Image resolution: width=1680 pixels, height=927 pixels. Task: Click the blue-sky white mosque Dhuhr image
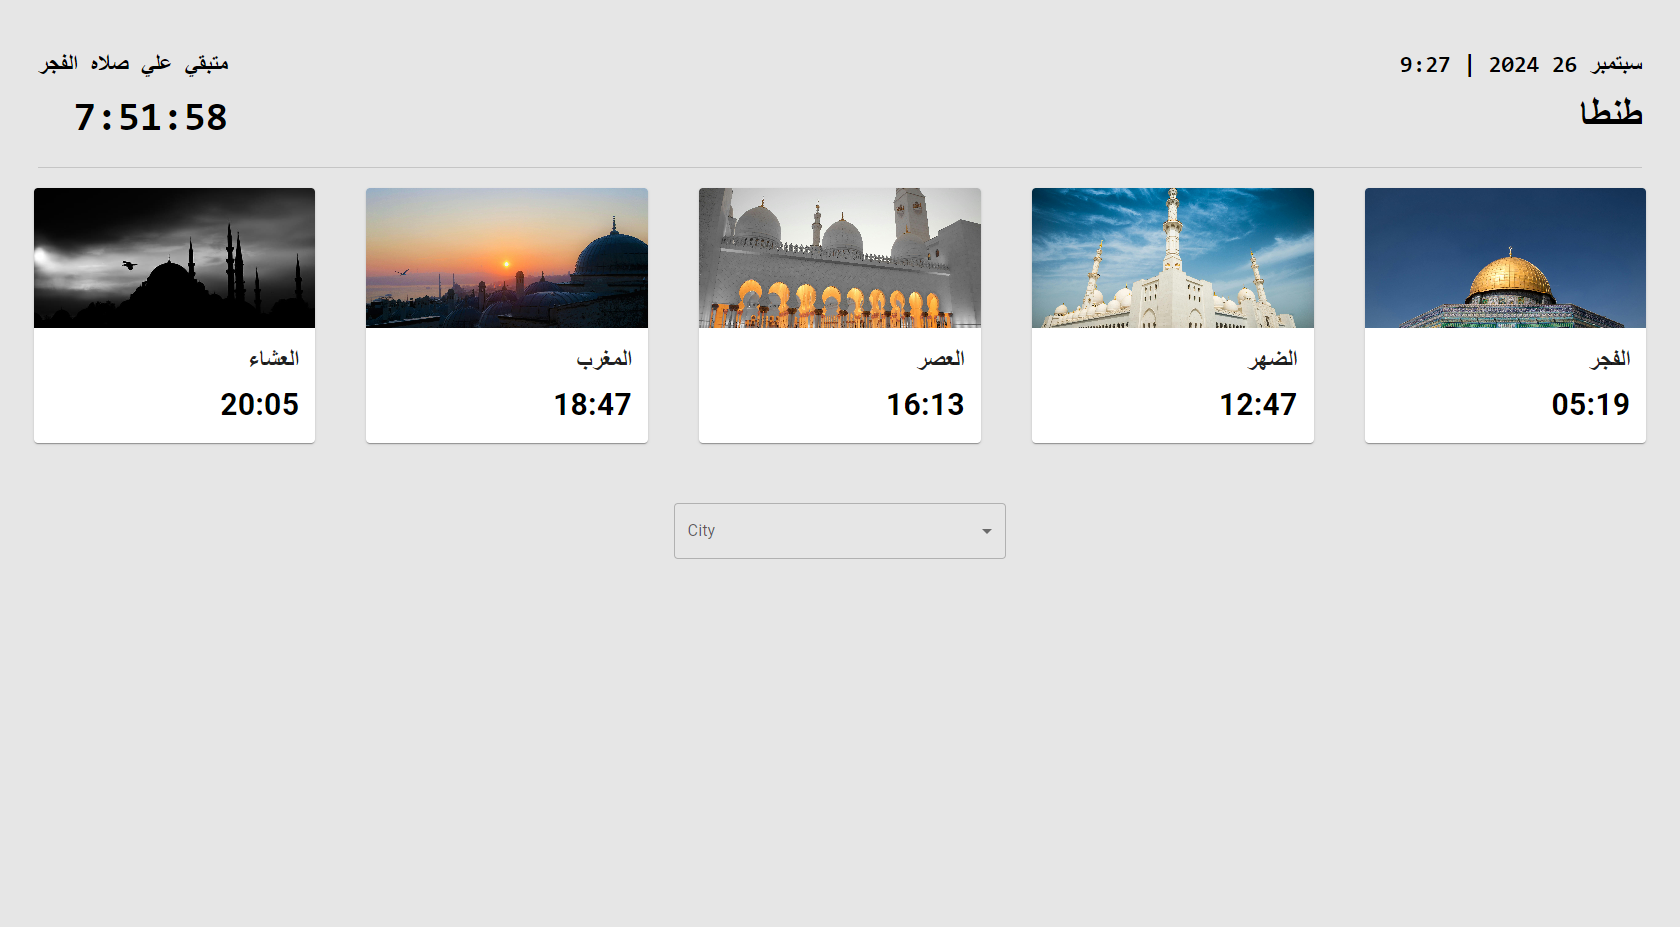coord(1173,258)
